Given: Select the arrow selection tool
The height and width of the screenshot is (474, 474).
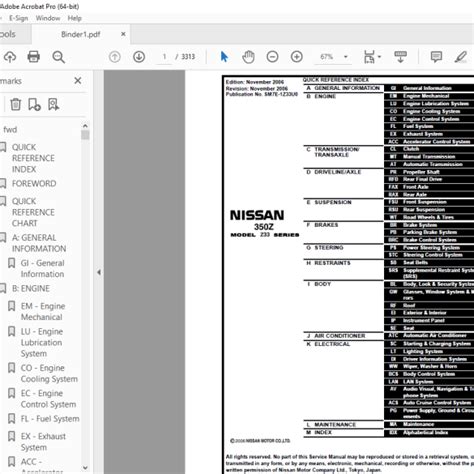Looking at the screenshot, I should pos(224,57).
